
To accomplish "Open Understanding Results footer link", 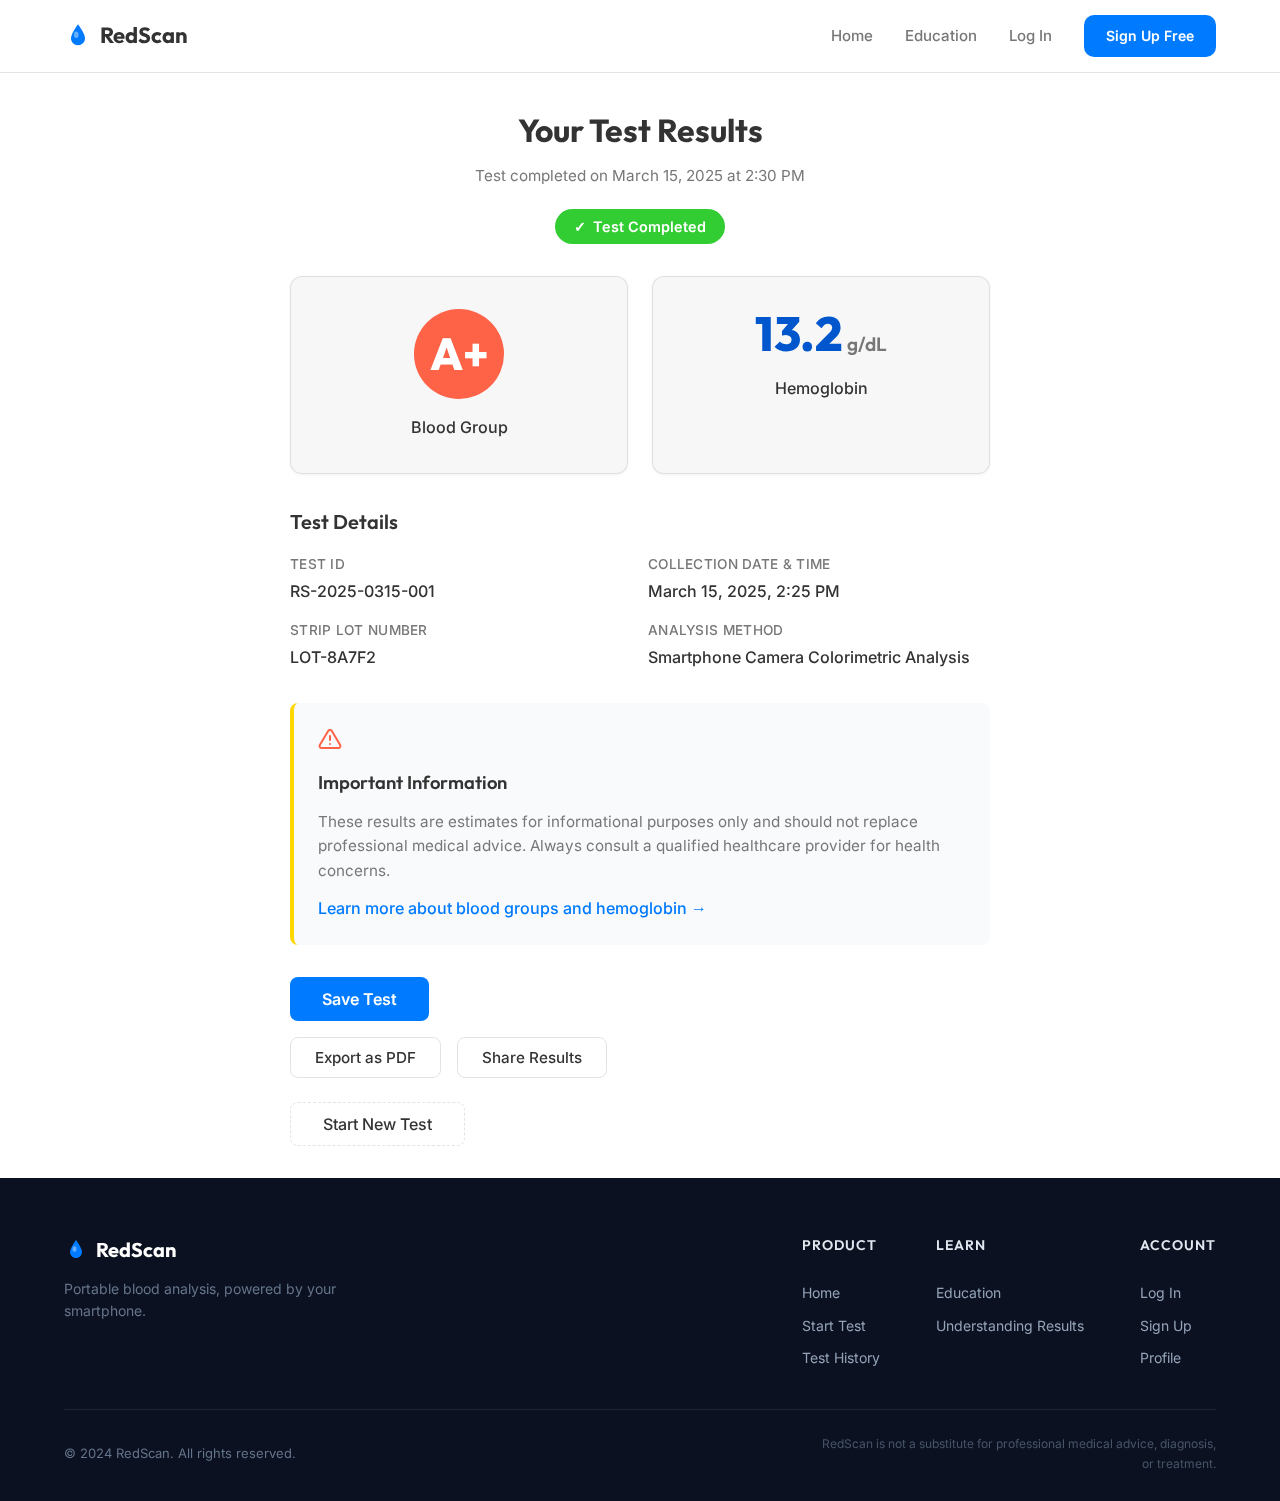I will pos(1010,1326).
